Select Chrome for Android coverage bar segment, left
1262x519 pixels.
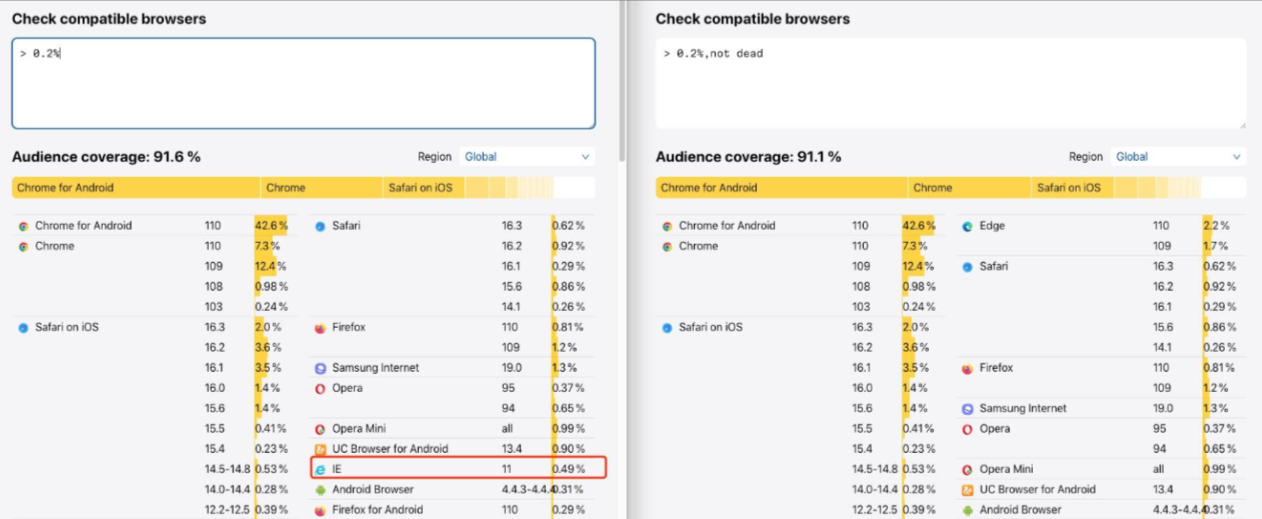tap(137, 188)
